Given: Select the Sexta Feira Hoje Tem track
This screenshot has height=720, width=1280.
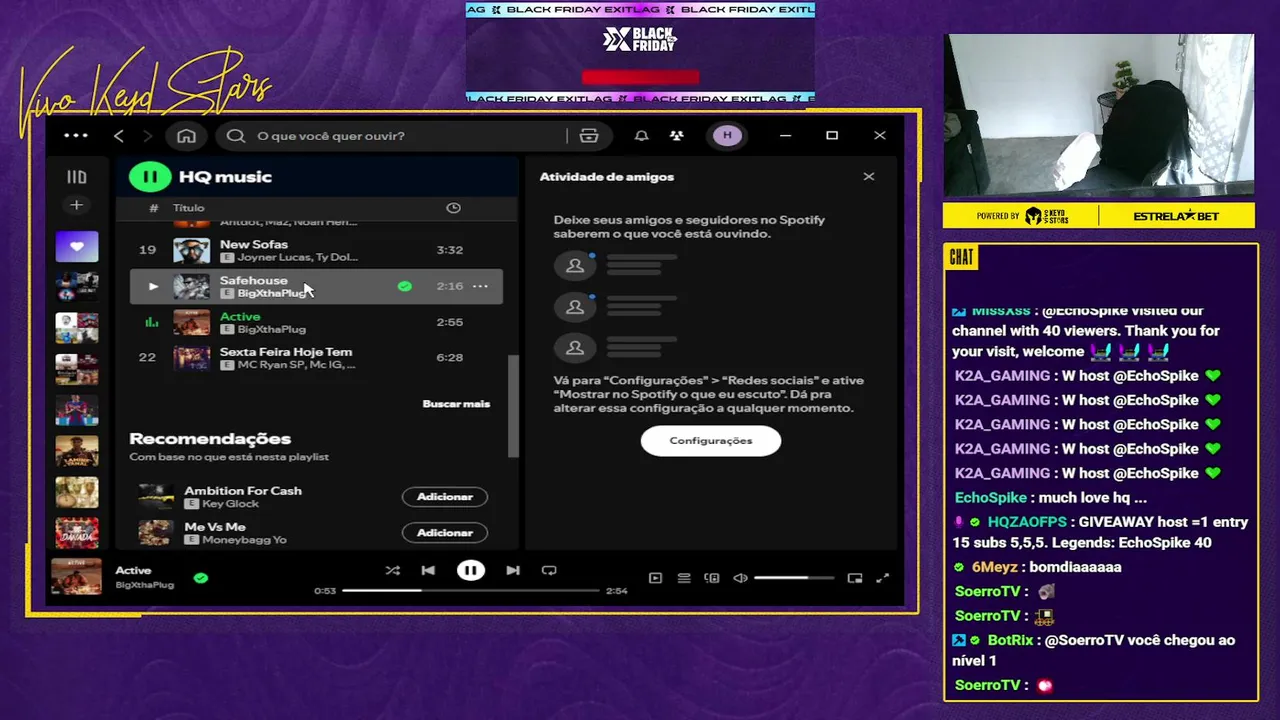Looking at the screenshot, I should click(316, 358).
